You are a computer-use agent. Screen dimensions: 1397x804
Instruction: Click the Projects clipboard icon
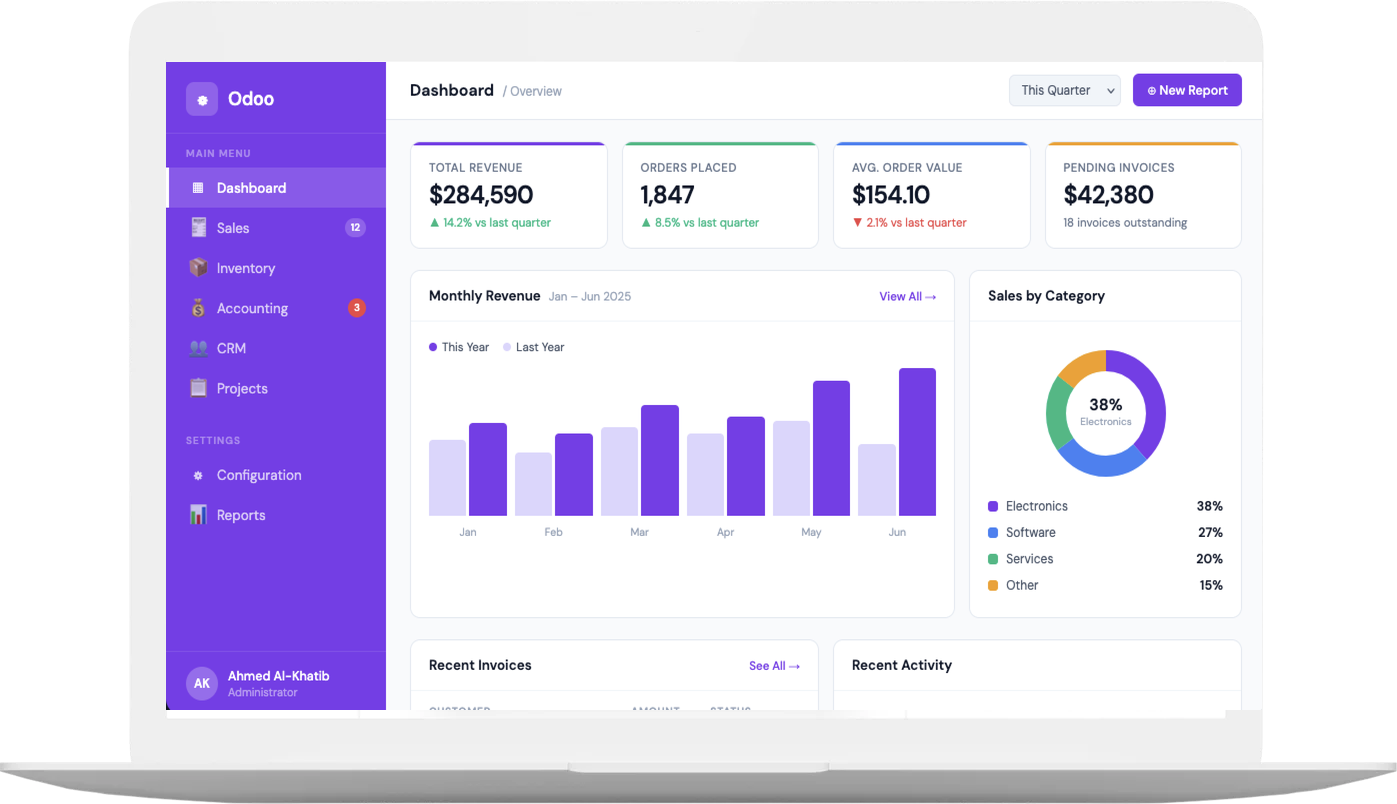coord(198,388)
